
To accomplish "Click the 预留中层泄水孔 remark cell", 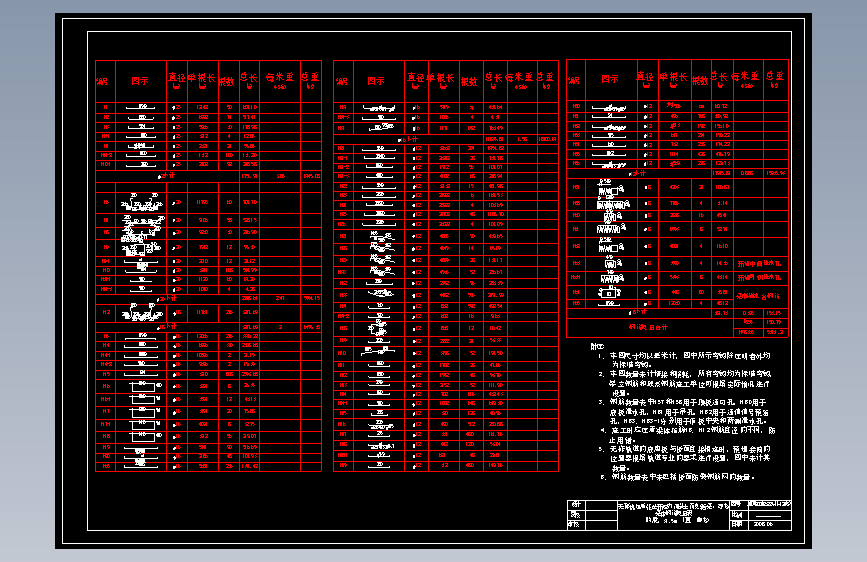I will 759,264.
